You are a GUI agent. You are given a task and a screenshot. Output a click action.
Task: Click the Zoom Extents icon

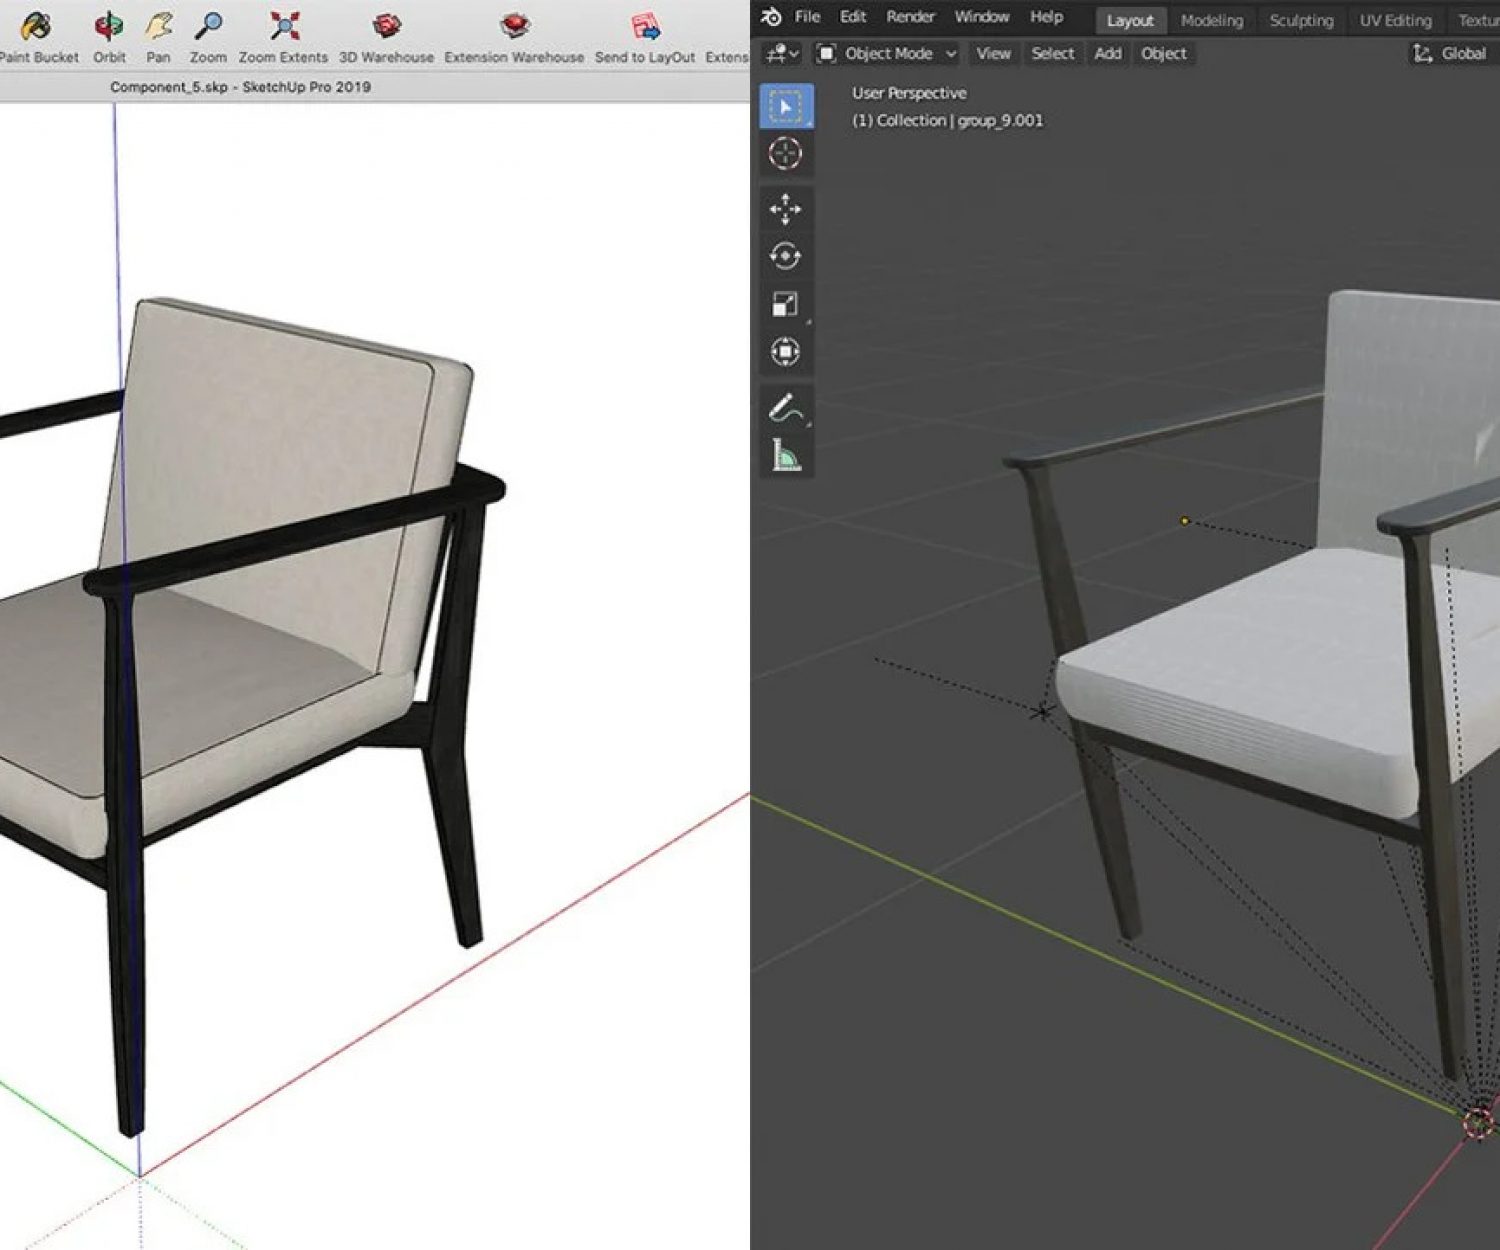tap(284, 26)
